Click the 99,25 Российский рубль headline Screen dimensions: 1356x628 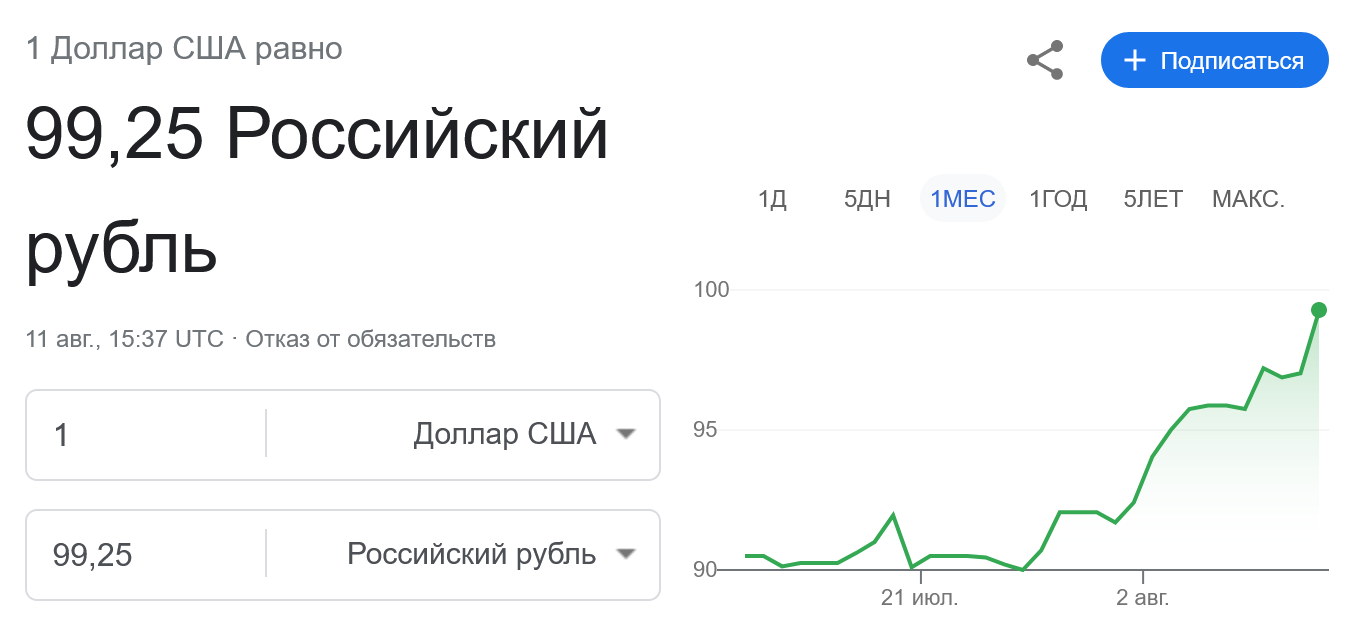tap(316, 190)
